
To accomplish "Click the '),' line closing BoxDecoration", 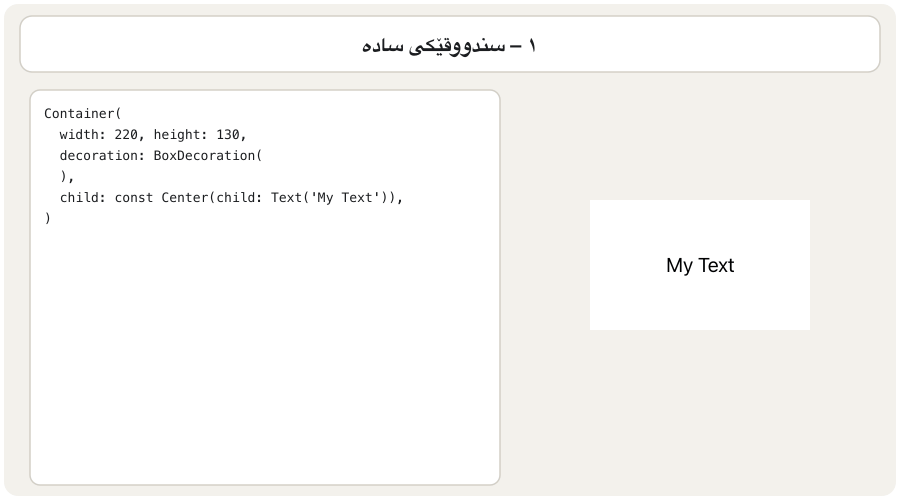I will pyautogui.click(x=67, y=177).
